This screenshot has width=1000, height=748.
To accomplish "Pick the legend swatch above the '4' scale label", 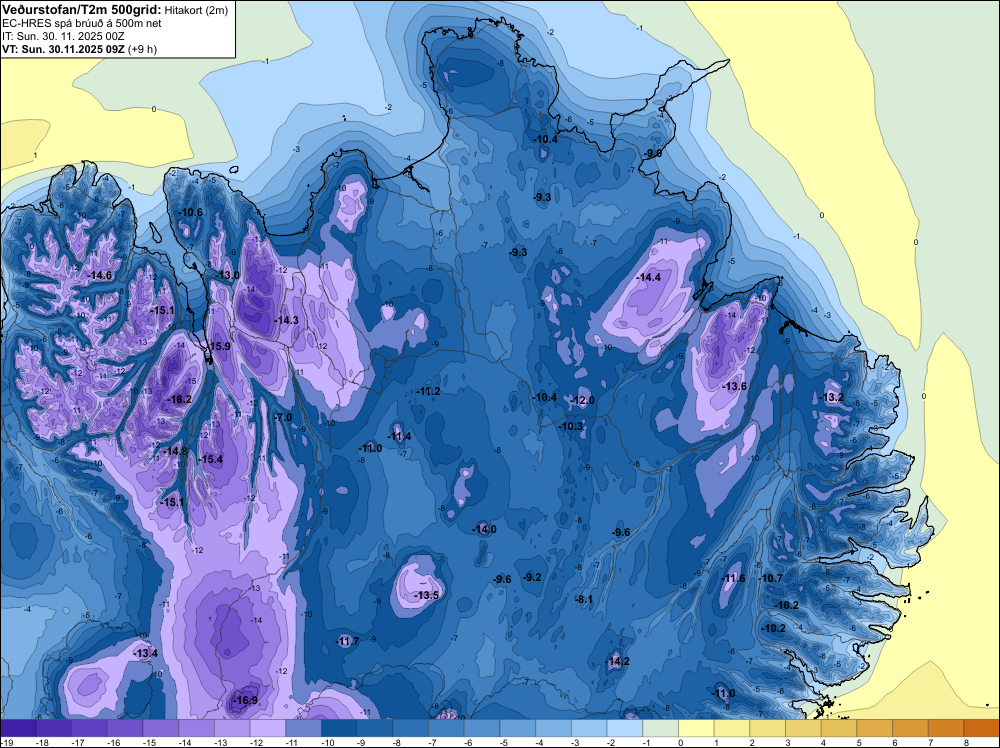I will (839, 728).
